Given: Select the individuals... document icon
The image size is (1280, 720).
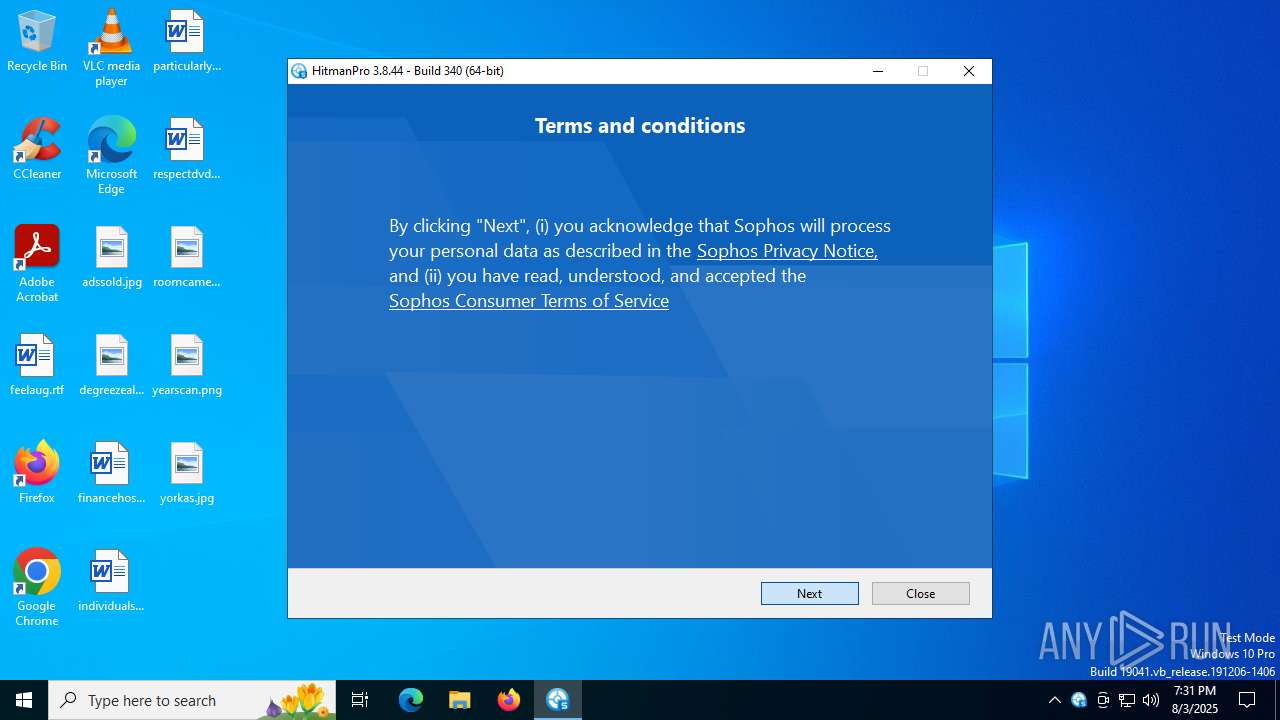Looking at the screenshot, I should [111, 581].
